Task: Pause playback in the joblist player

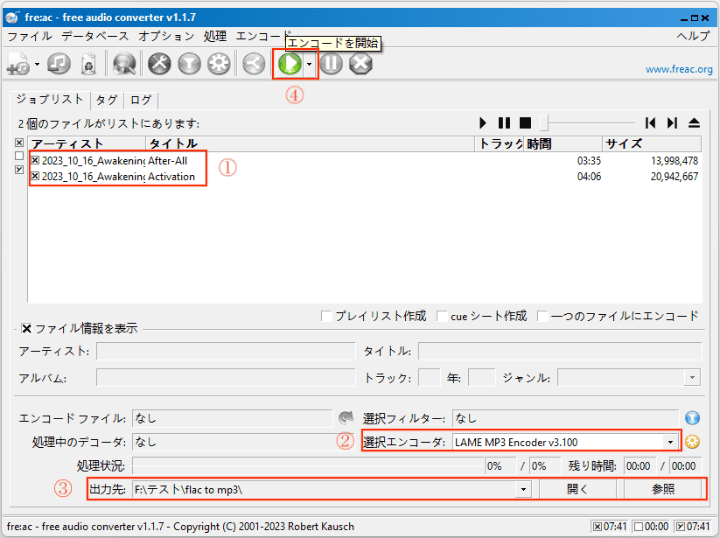Action: coord(504,123)
